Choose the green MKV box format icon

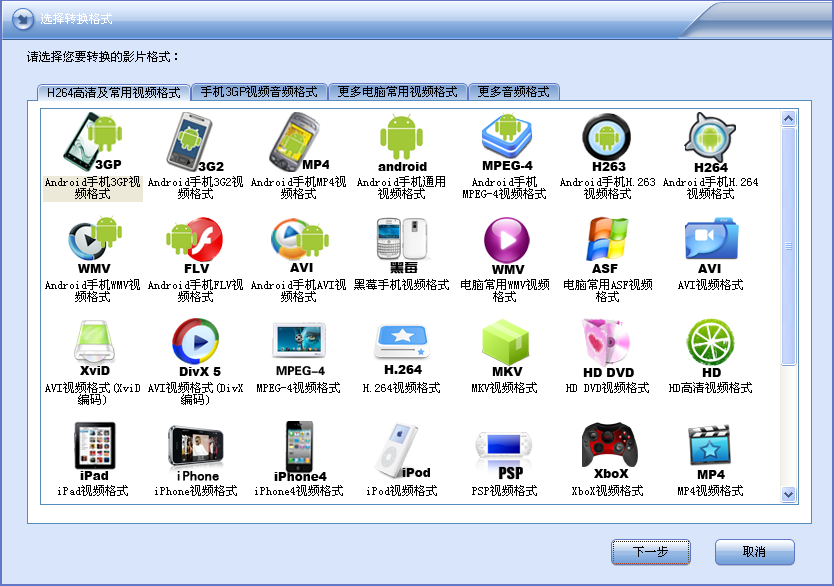(x=505, y=348)
